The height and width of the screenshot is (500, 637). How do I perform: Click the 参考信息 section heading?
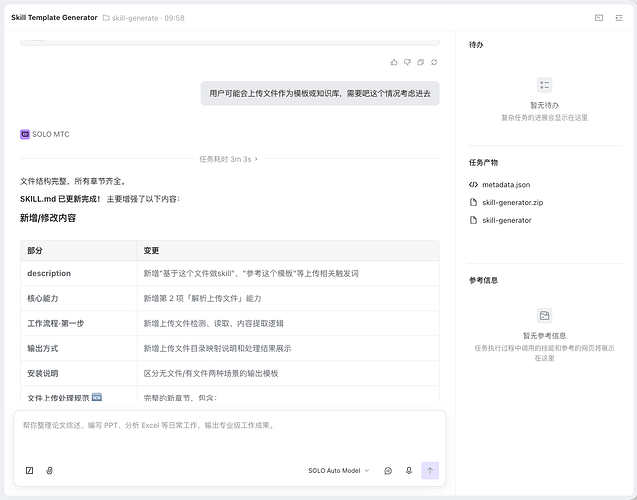(483, 280)
